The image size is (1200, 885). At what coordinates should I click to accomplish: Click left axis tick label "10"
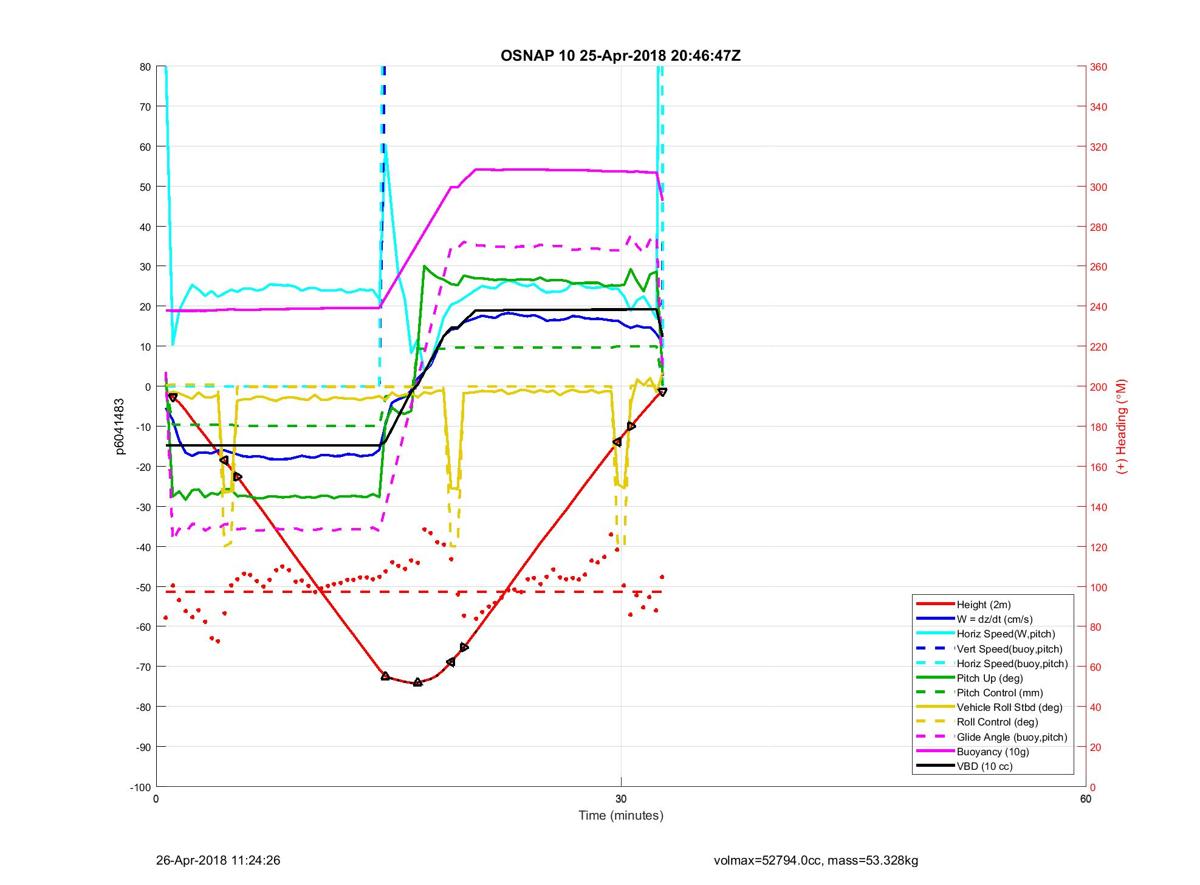pyautogui.click(x=144, y=347)
